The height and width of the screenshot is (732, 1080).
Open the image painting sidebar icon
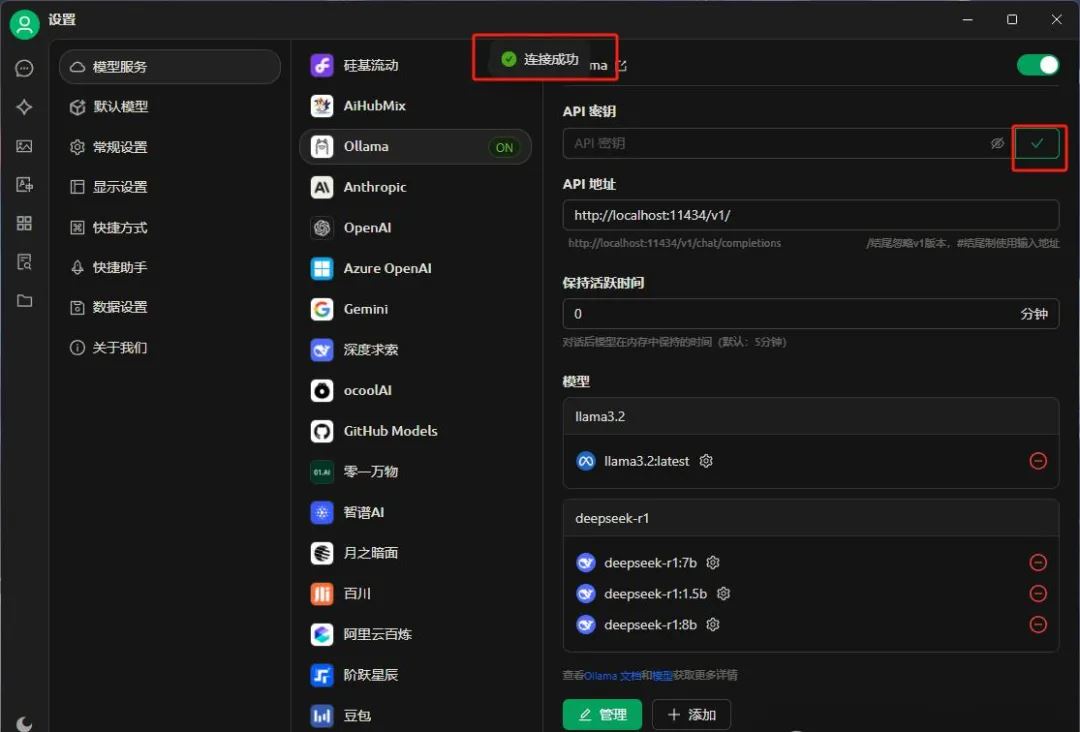pyautogui.click(x=24, y=146)
